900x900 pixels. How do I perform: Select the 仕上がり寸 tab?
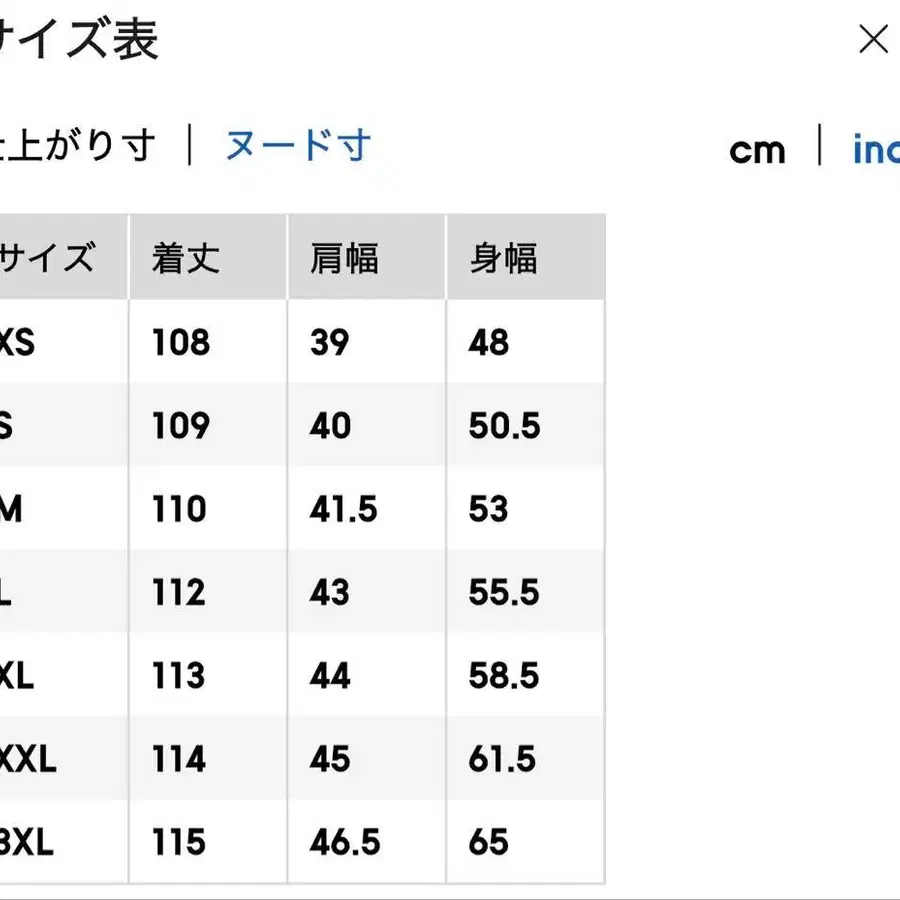(x=78, y=146)
